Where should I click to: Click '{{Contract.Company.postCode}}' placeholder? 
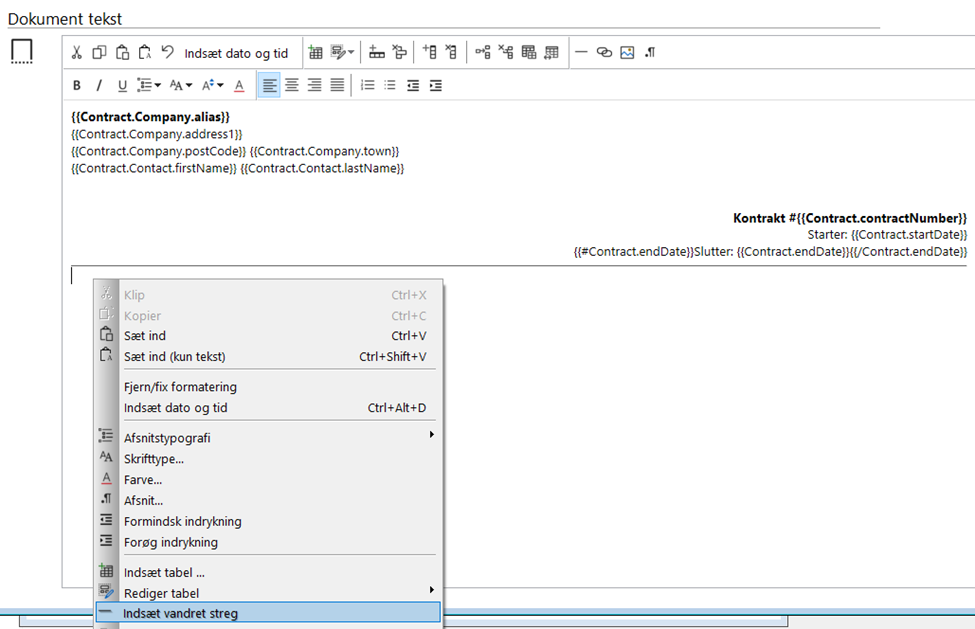coord(159,151)
